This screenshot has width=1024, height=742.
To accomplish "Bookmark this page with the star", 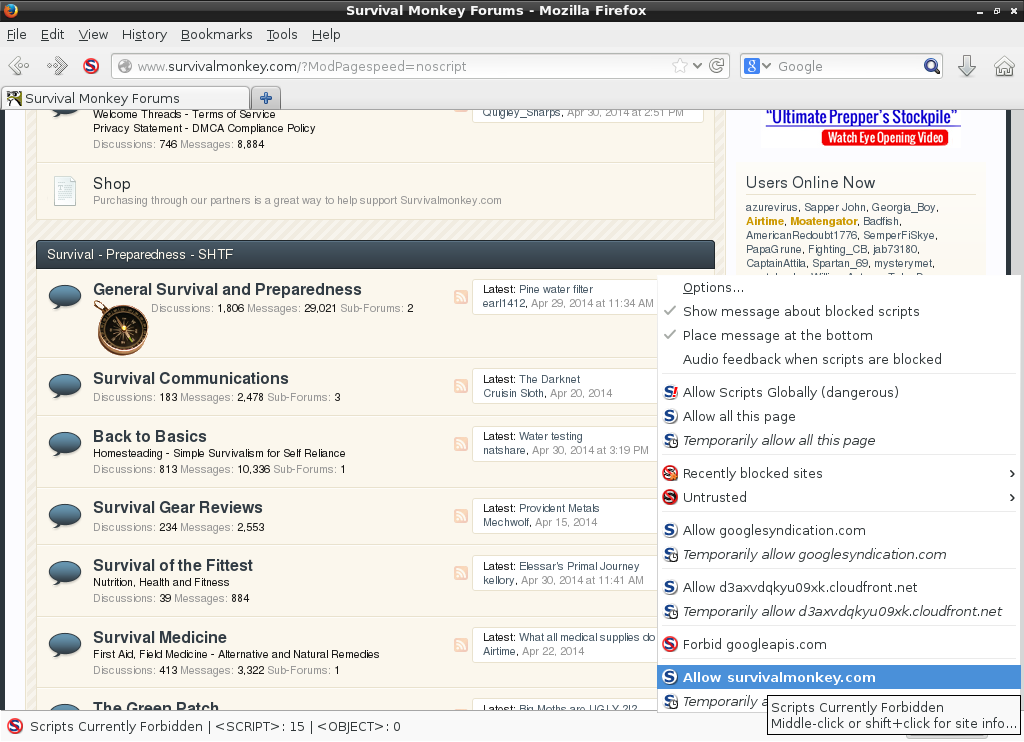I will [x=680, y=66].
